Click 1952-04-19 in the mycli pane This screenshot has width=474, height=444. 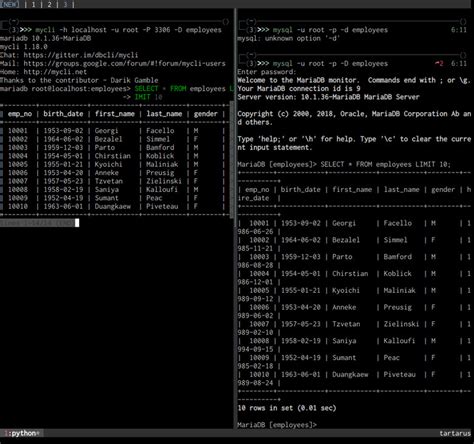63,198
